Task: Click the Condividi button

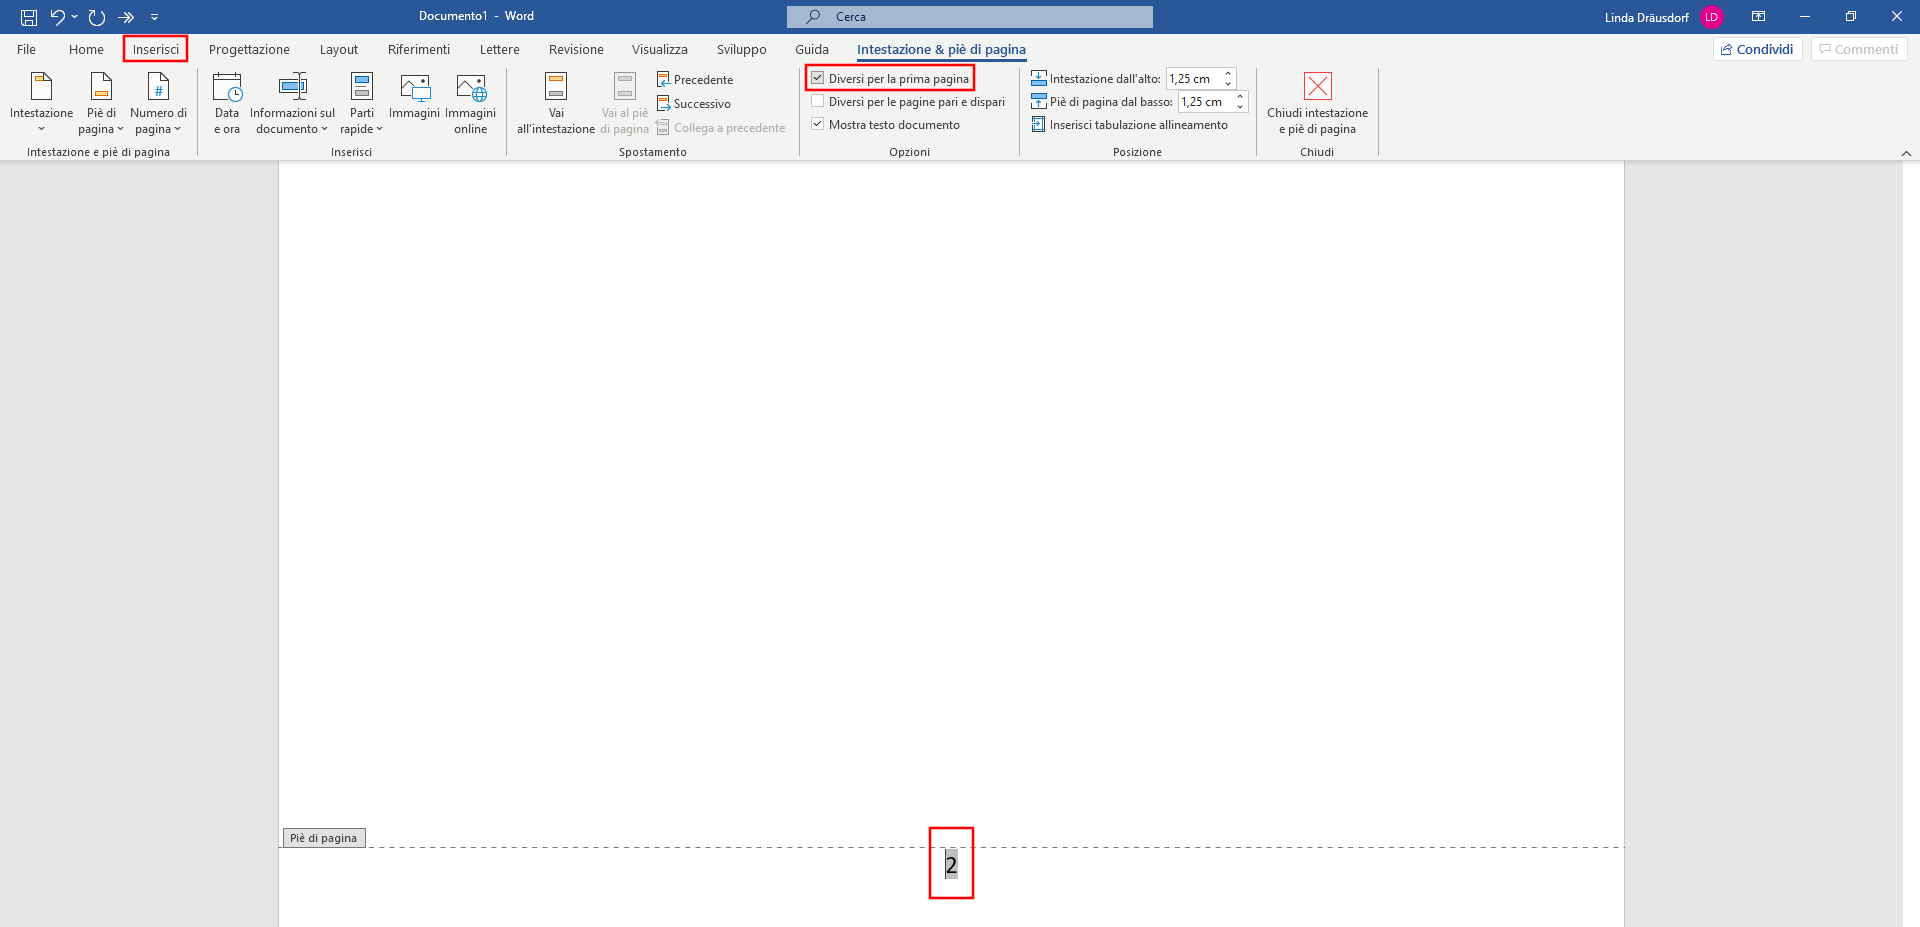Action: point(1757,49)
